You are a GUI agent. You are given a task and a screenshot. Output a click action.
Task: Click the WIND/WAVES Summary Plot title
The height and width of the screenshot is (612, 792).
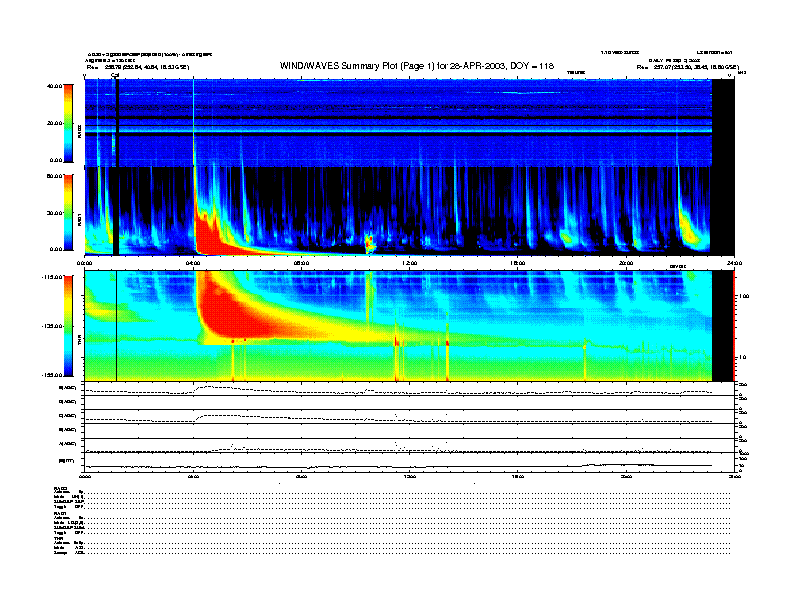click(x=417, y=66)
